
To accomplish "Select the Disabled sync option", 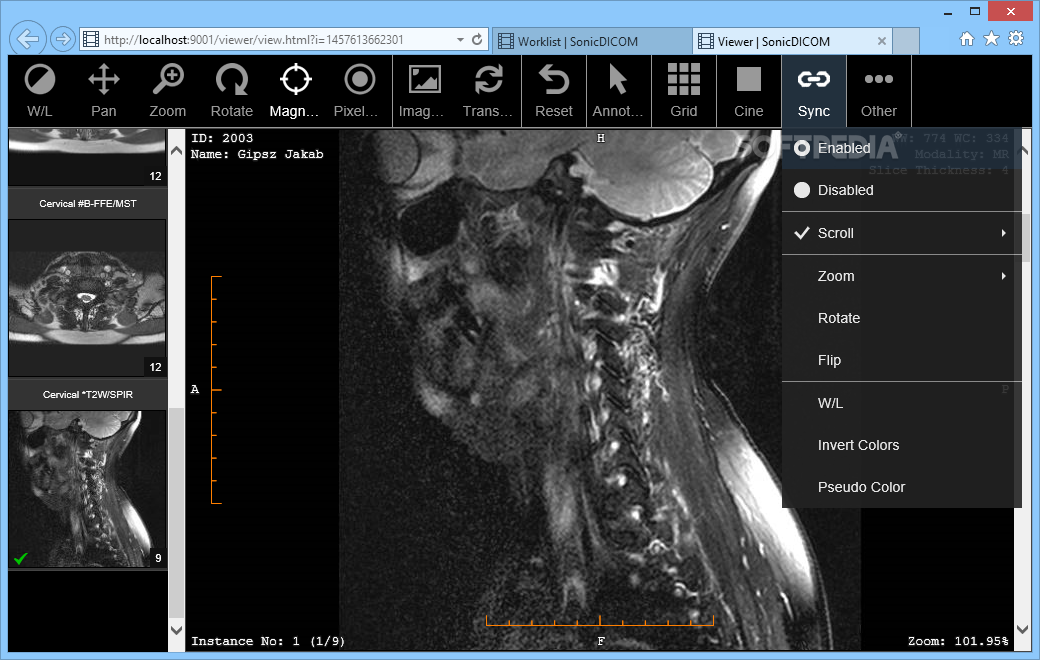I will pos(901,190).
